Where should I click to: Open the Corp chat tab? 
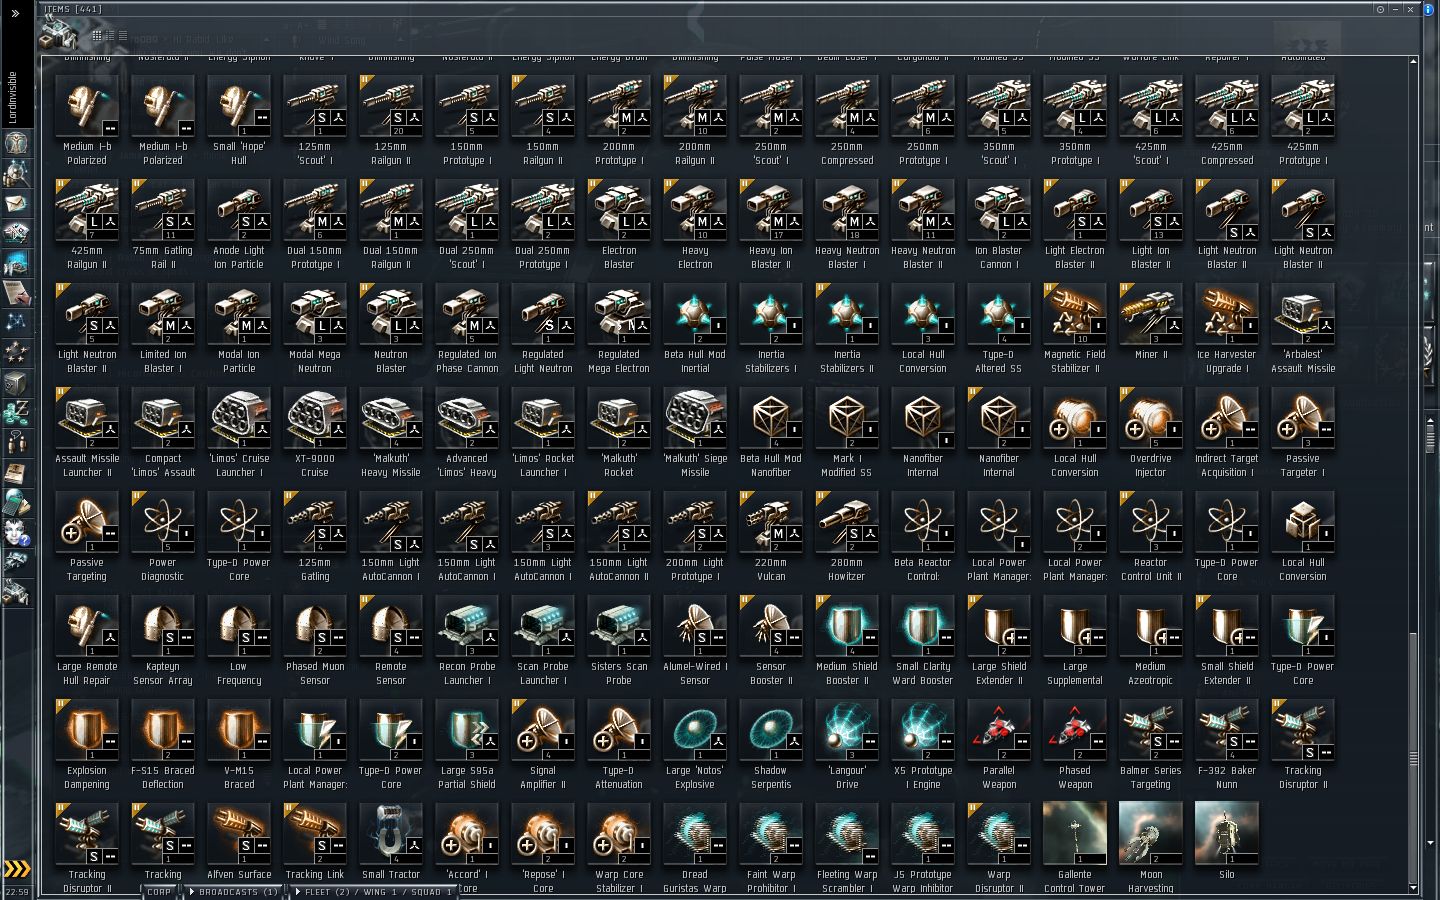tap(159, 892)
